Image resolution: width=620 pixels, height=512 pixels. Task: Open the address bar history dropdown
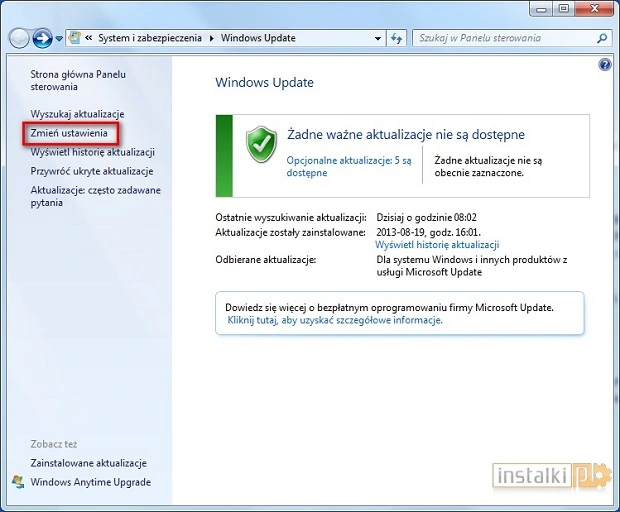(x=378, y=38)
